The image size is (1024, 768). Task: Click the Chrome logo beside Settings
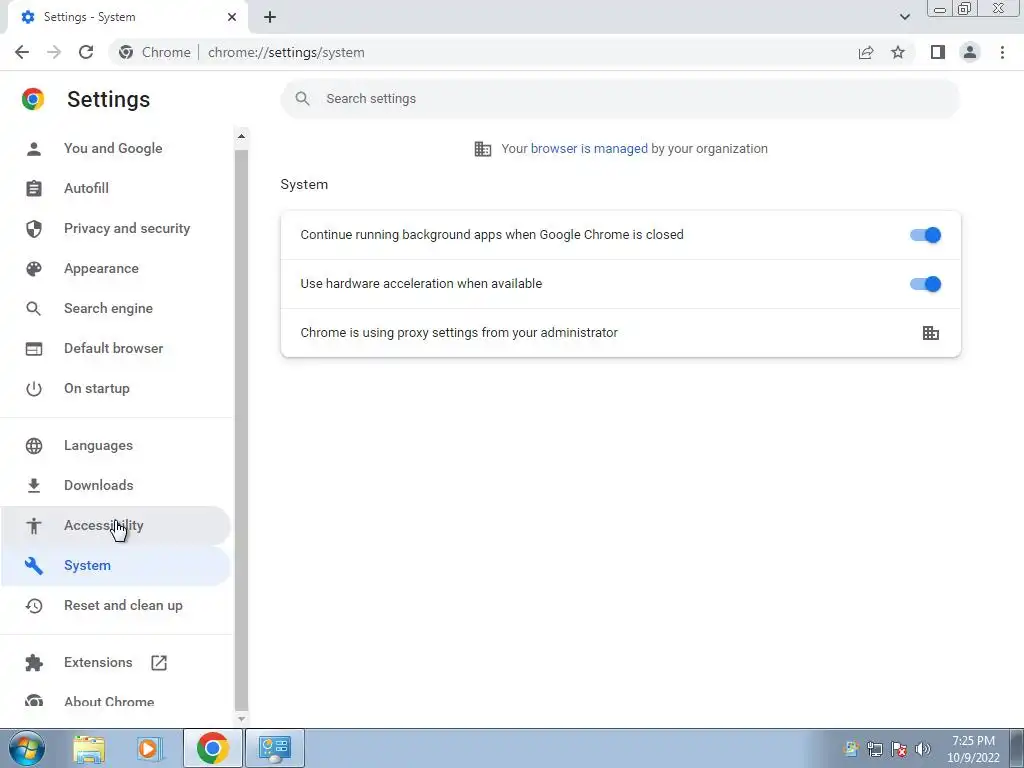[x=33, y=99]
